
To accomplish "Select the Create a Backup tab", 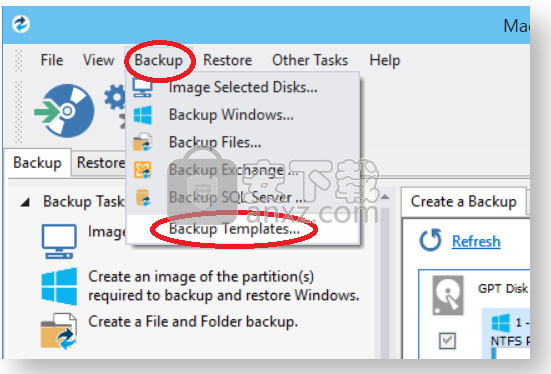I will [464, 202].
